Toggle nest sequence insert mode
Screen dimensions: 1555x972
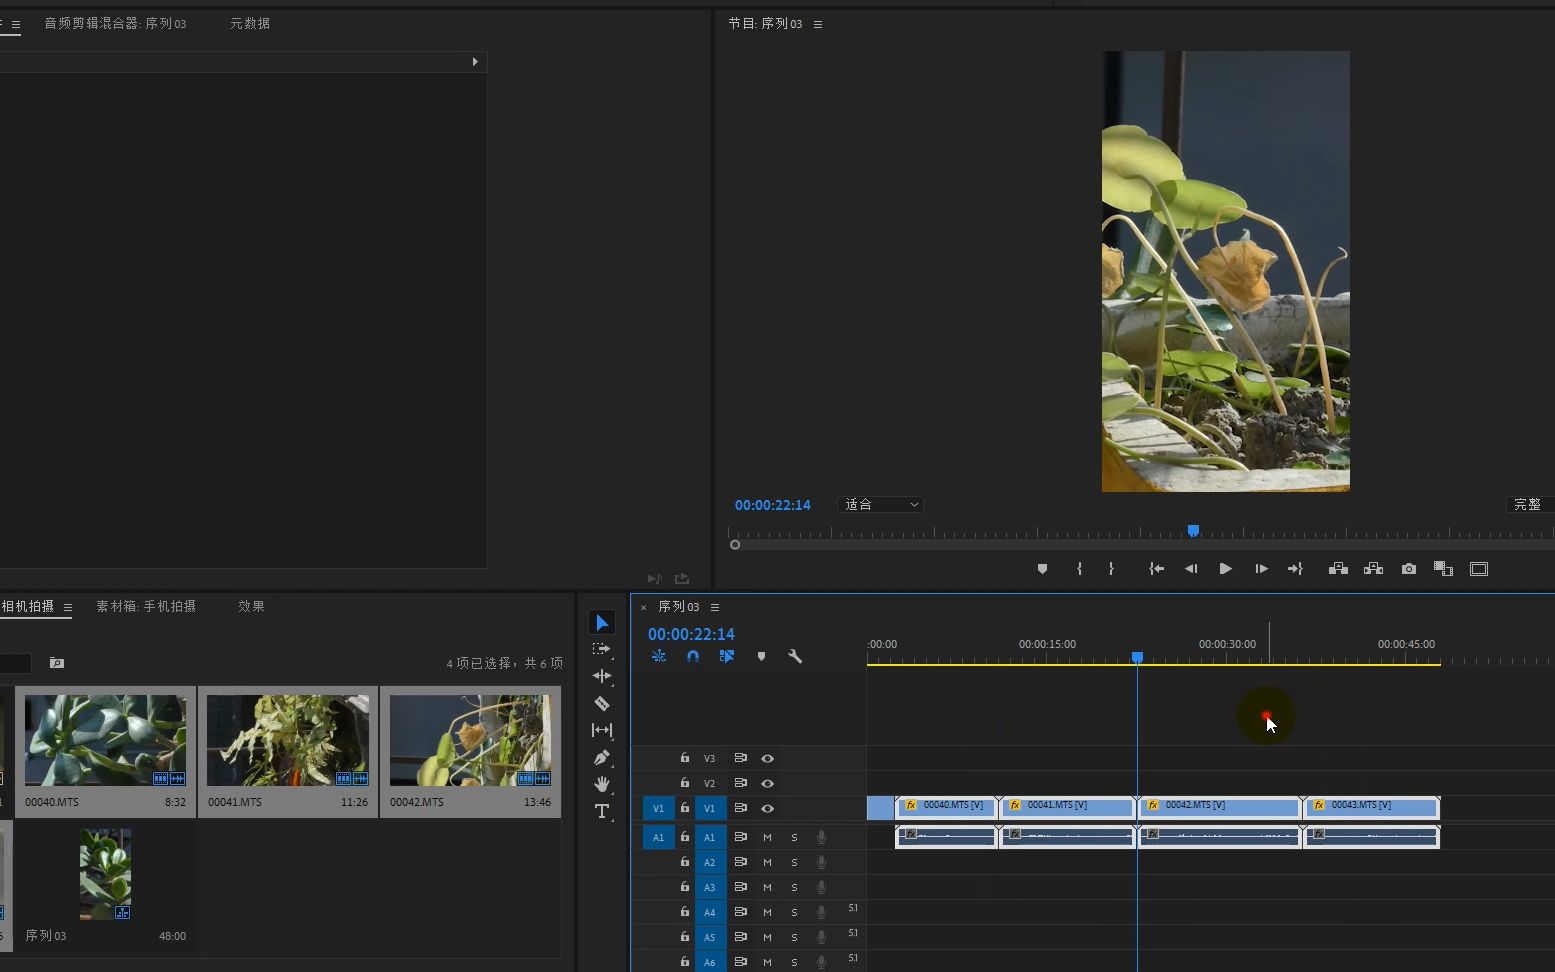pyautogui.click(x=659, y=657)
